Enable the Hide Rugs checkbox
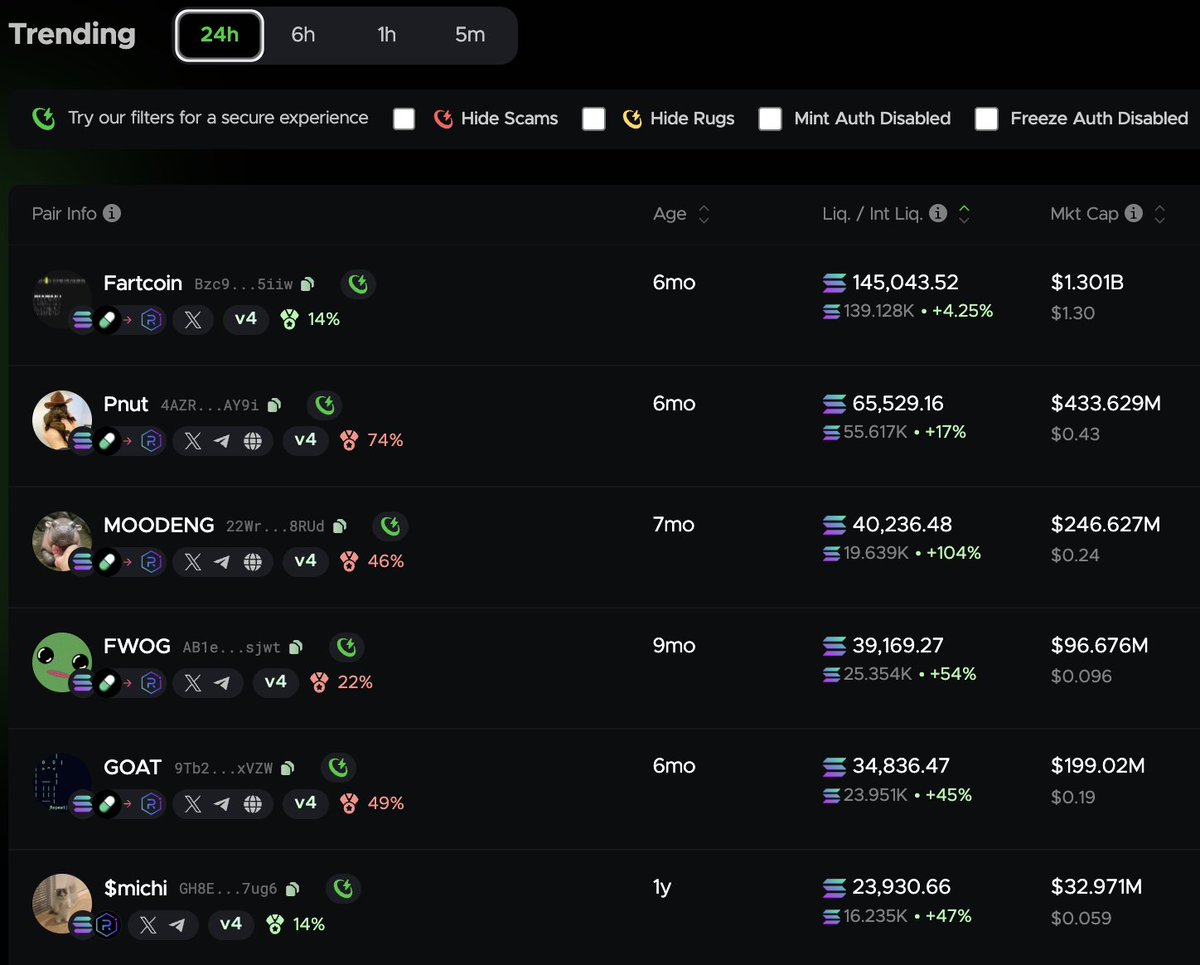The image size is (1200, 965). click(x=594, y=118)
